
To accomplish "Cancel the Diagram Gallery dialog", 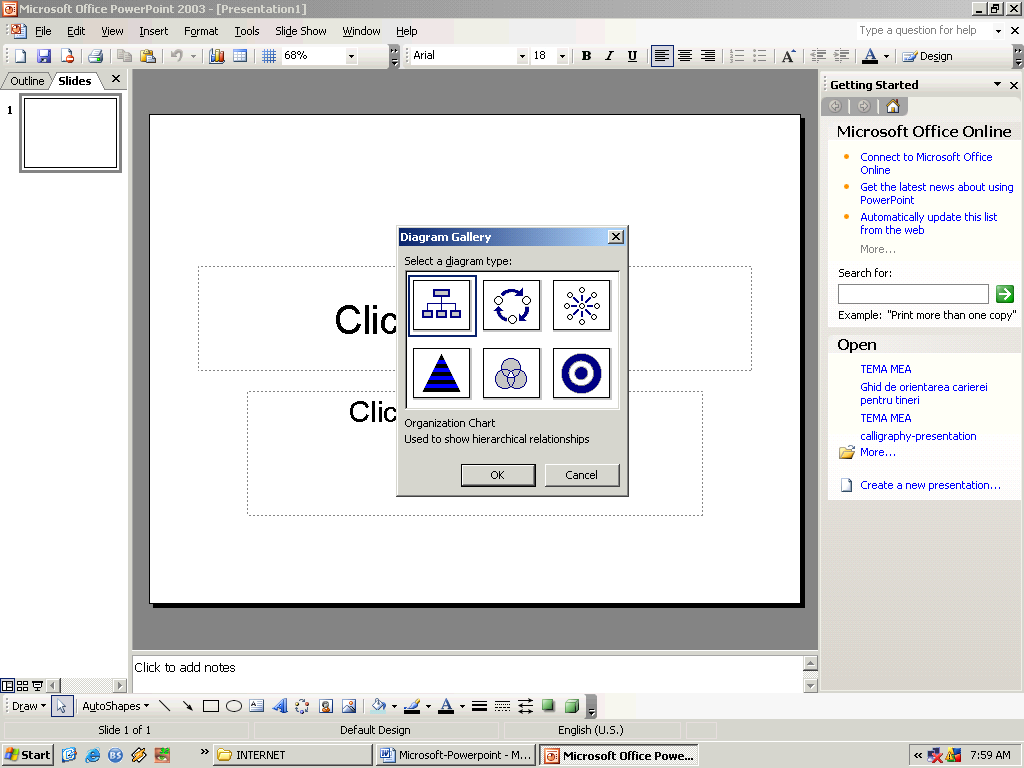I will pos(581,475).
